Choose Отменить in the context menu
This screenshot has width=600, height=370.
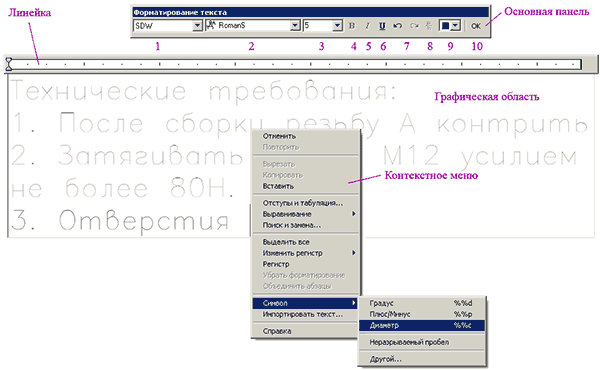305,136
